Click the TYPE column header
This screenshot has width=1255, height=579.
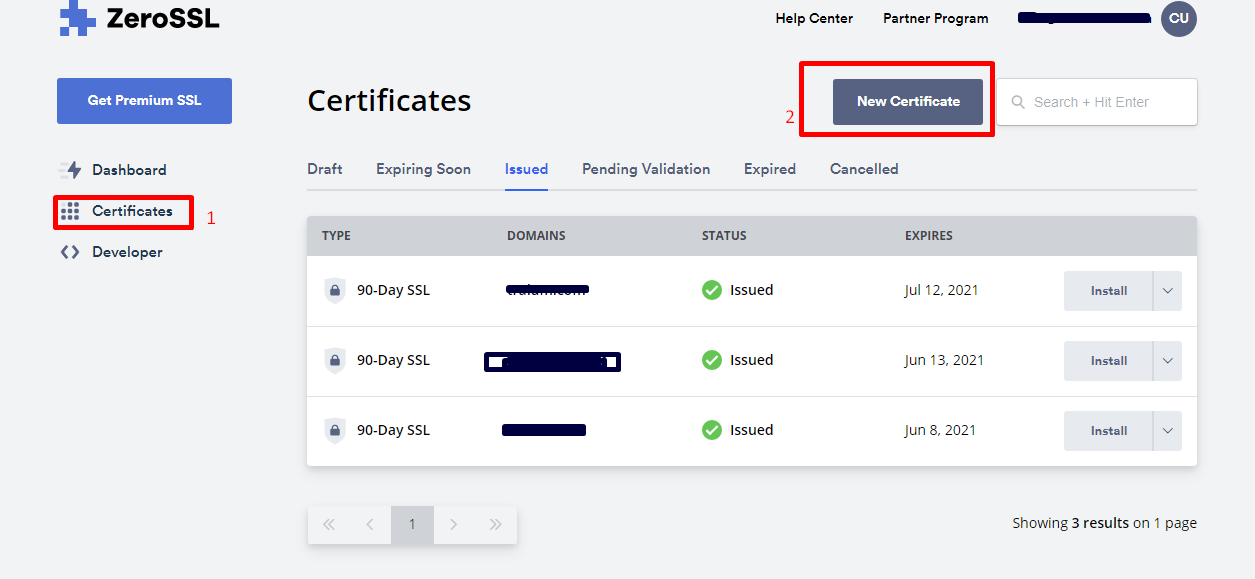tap(336, 236)
